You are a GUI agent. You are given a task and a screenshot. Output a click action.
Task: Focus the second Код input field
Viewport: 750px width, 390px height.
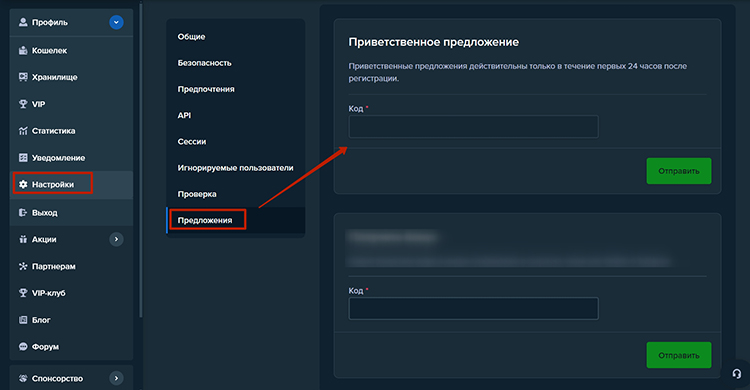point(474,309)
